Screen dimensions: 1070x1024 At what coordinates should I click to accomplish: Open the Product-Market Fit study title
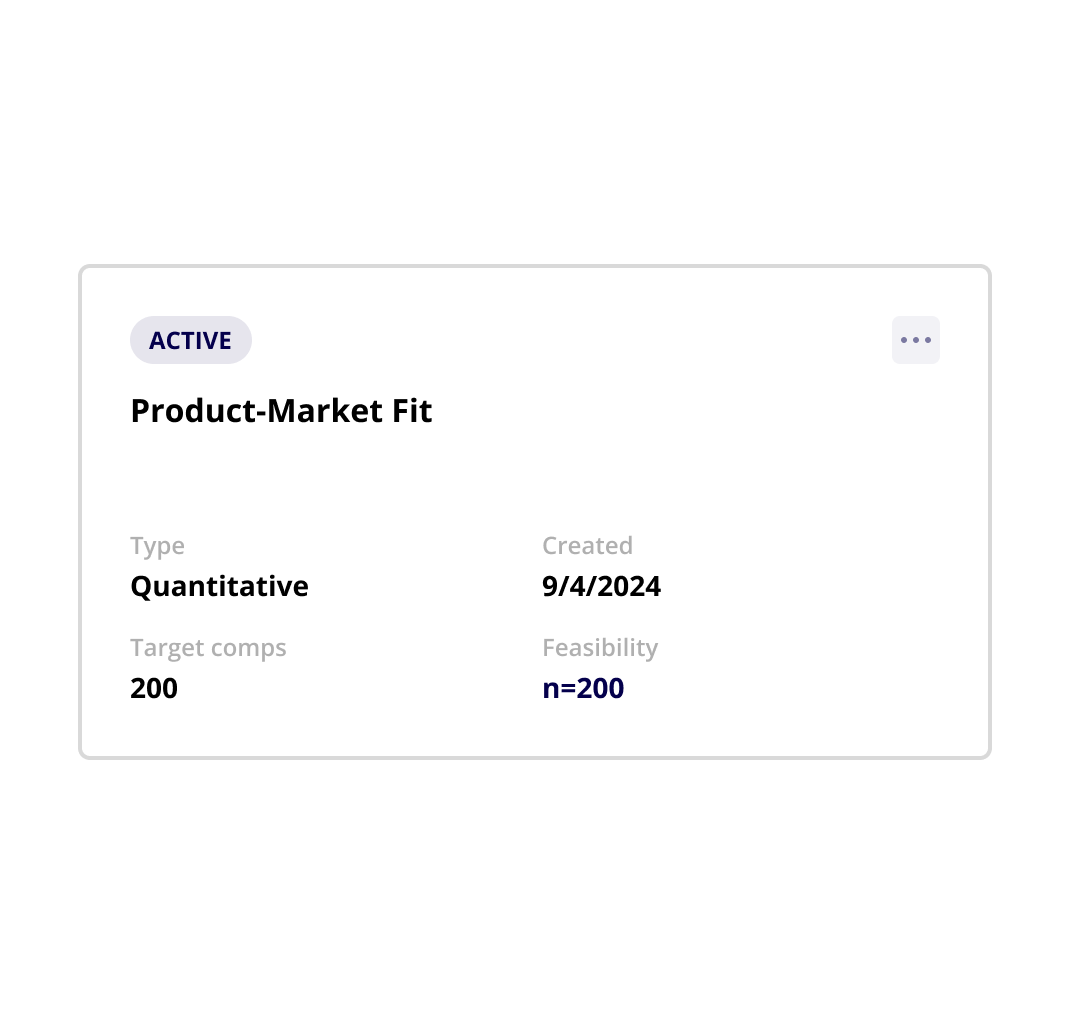281,411
